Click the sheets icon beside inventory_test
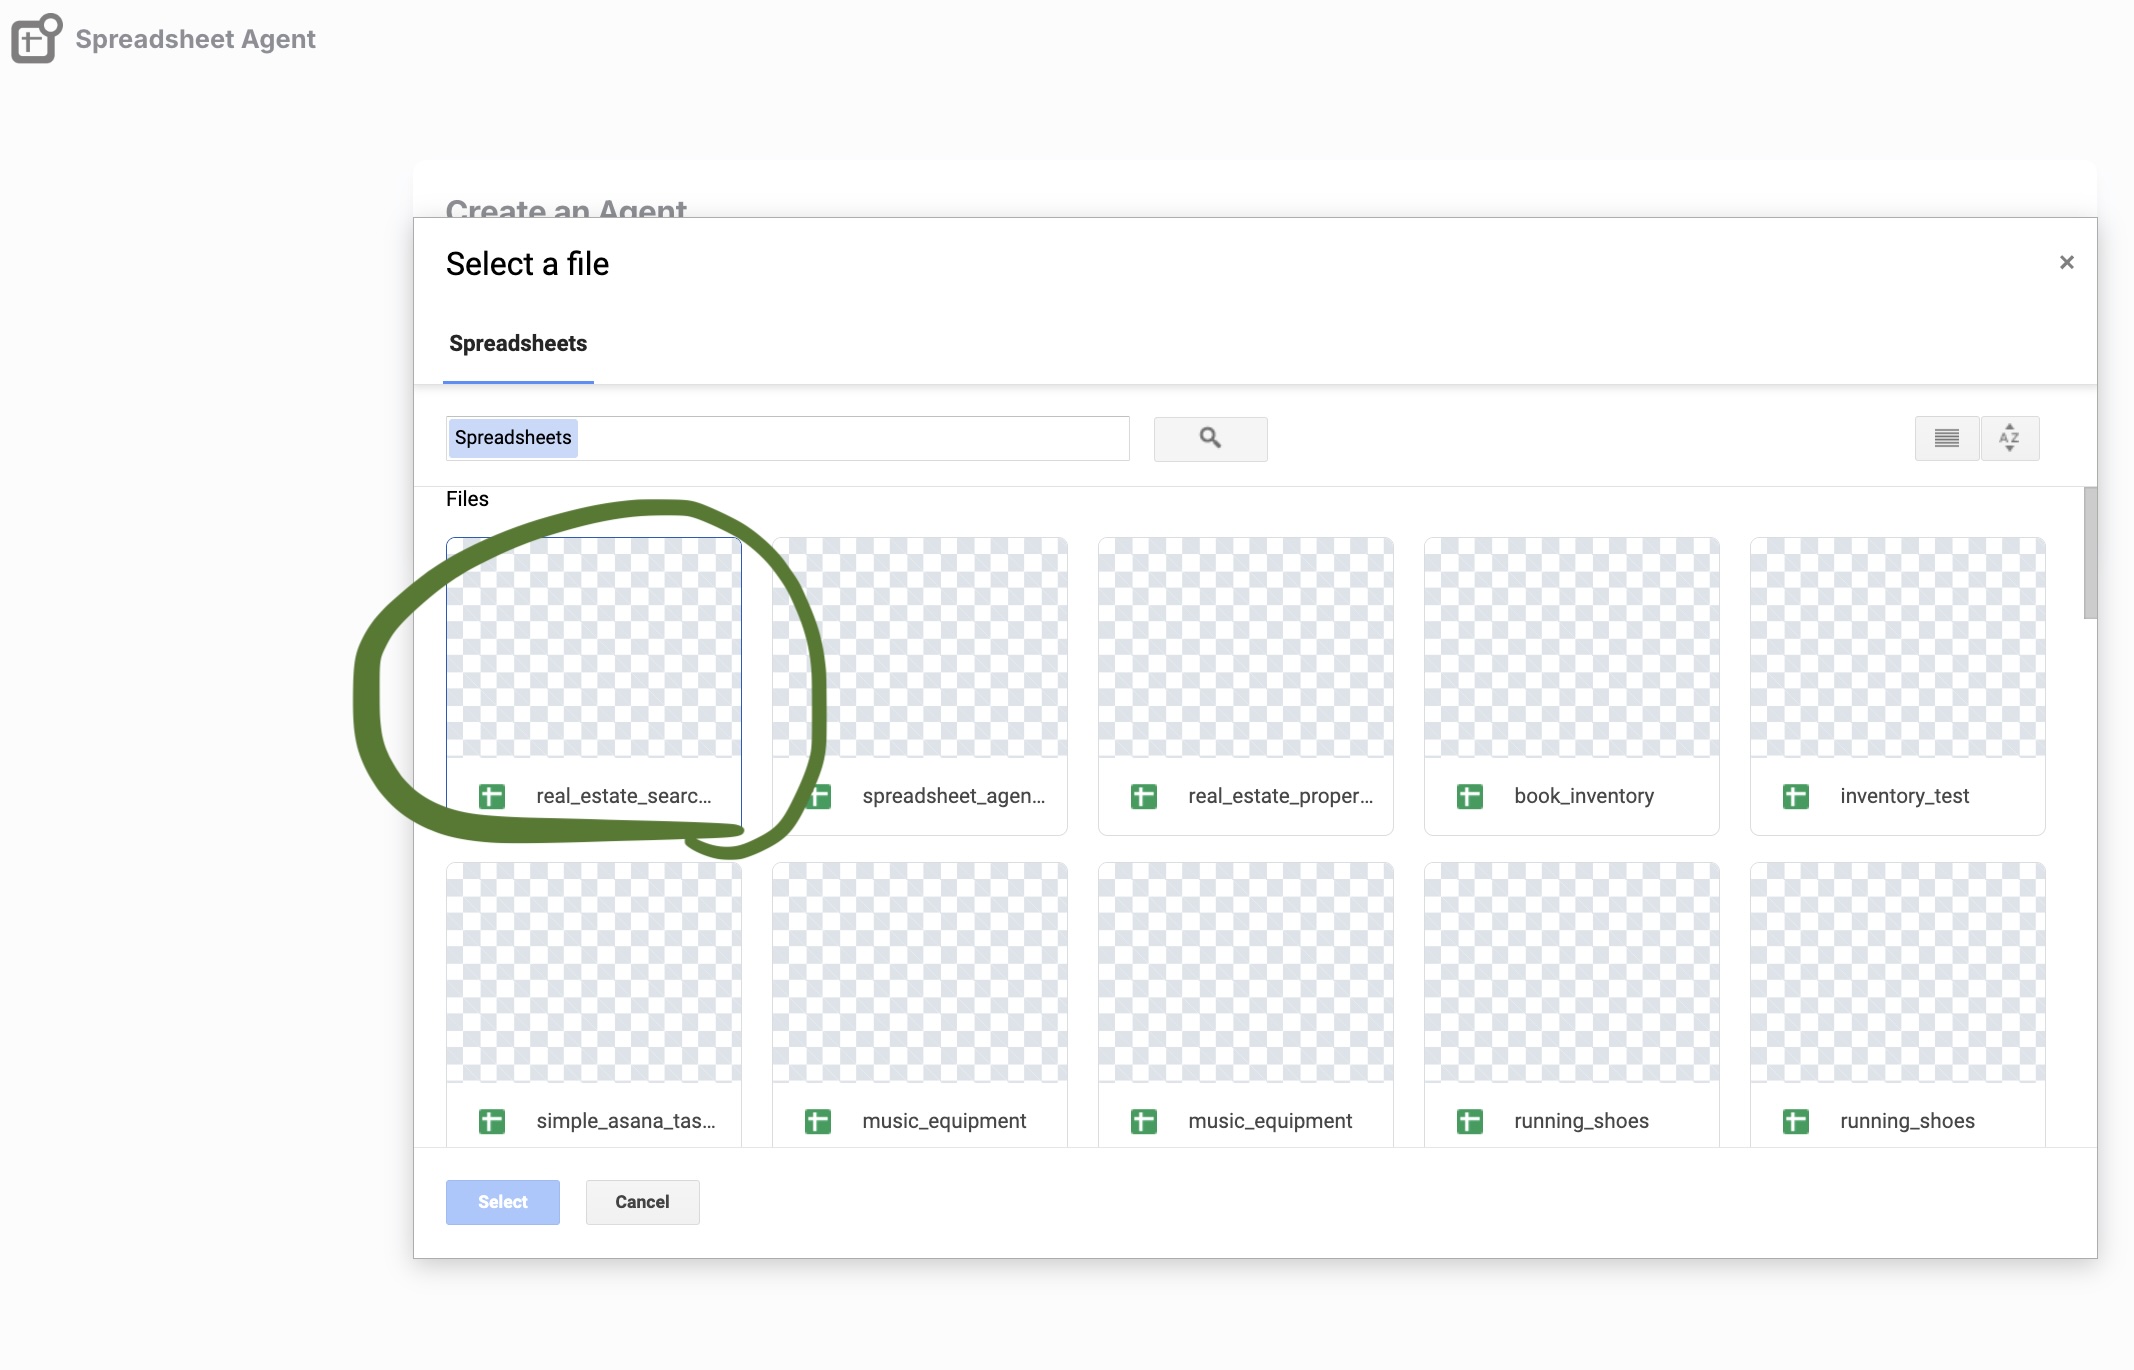 pos(1796,796)
